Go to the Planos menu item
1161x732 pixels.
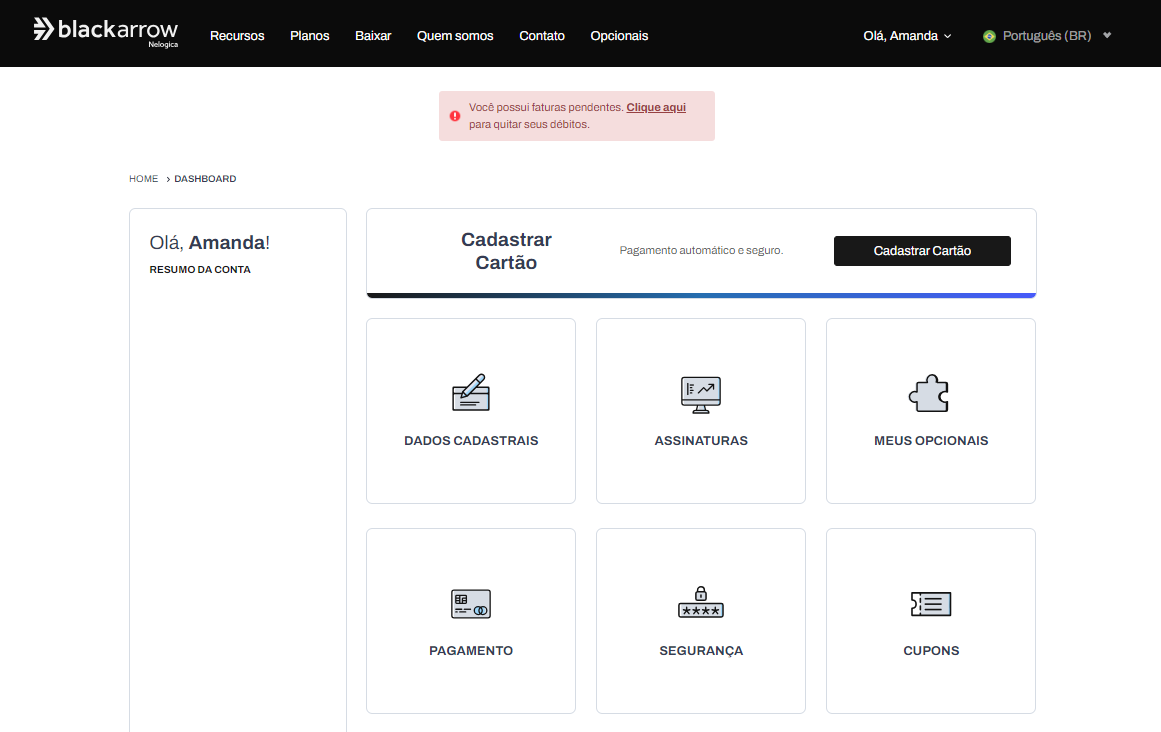[310, 36]
